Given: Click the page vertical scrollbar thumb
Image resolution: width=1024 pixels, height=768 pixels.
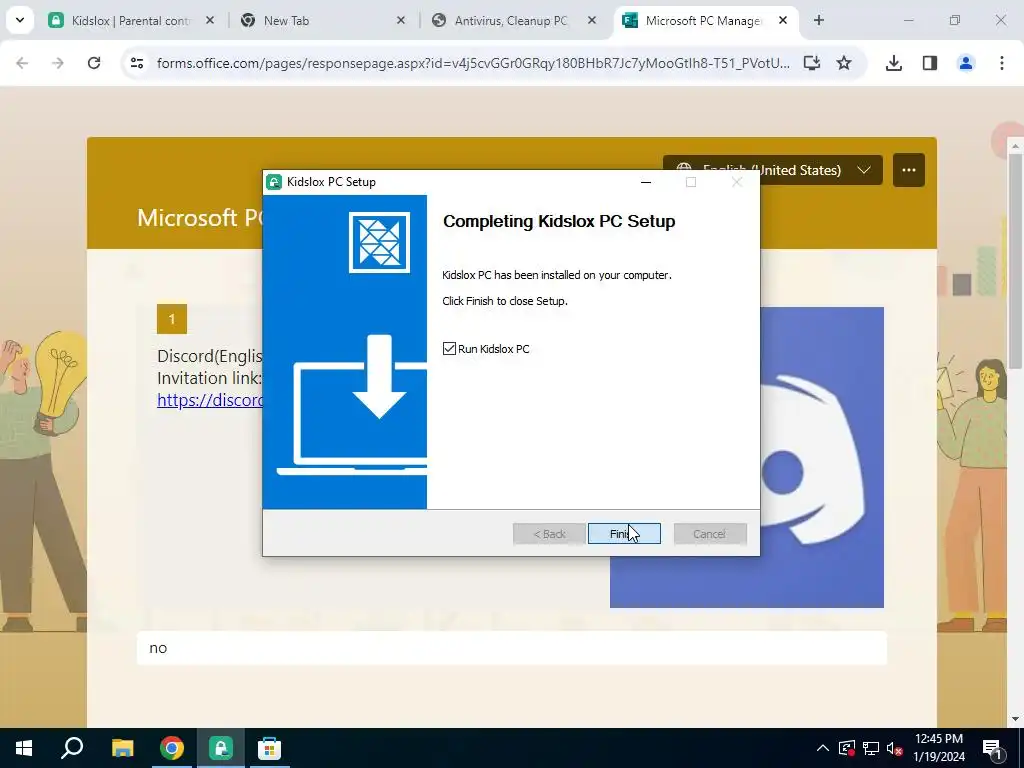Looking at the screenshot, I should (1015, 261).
